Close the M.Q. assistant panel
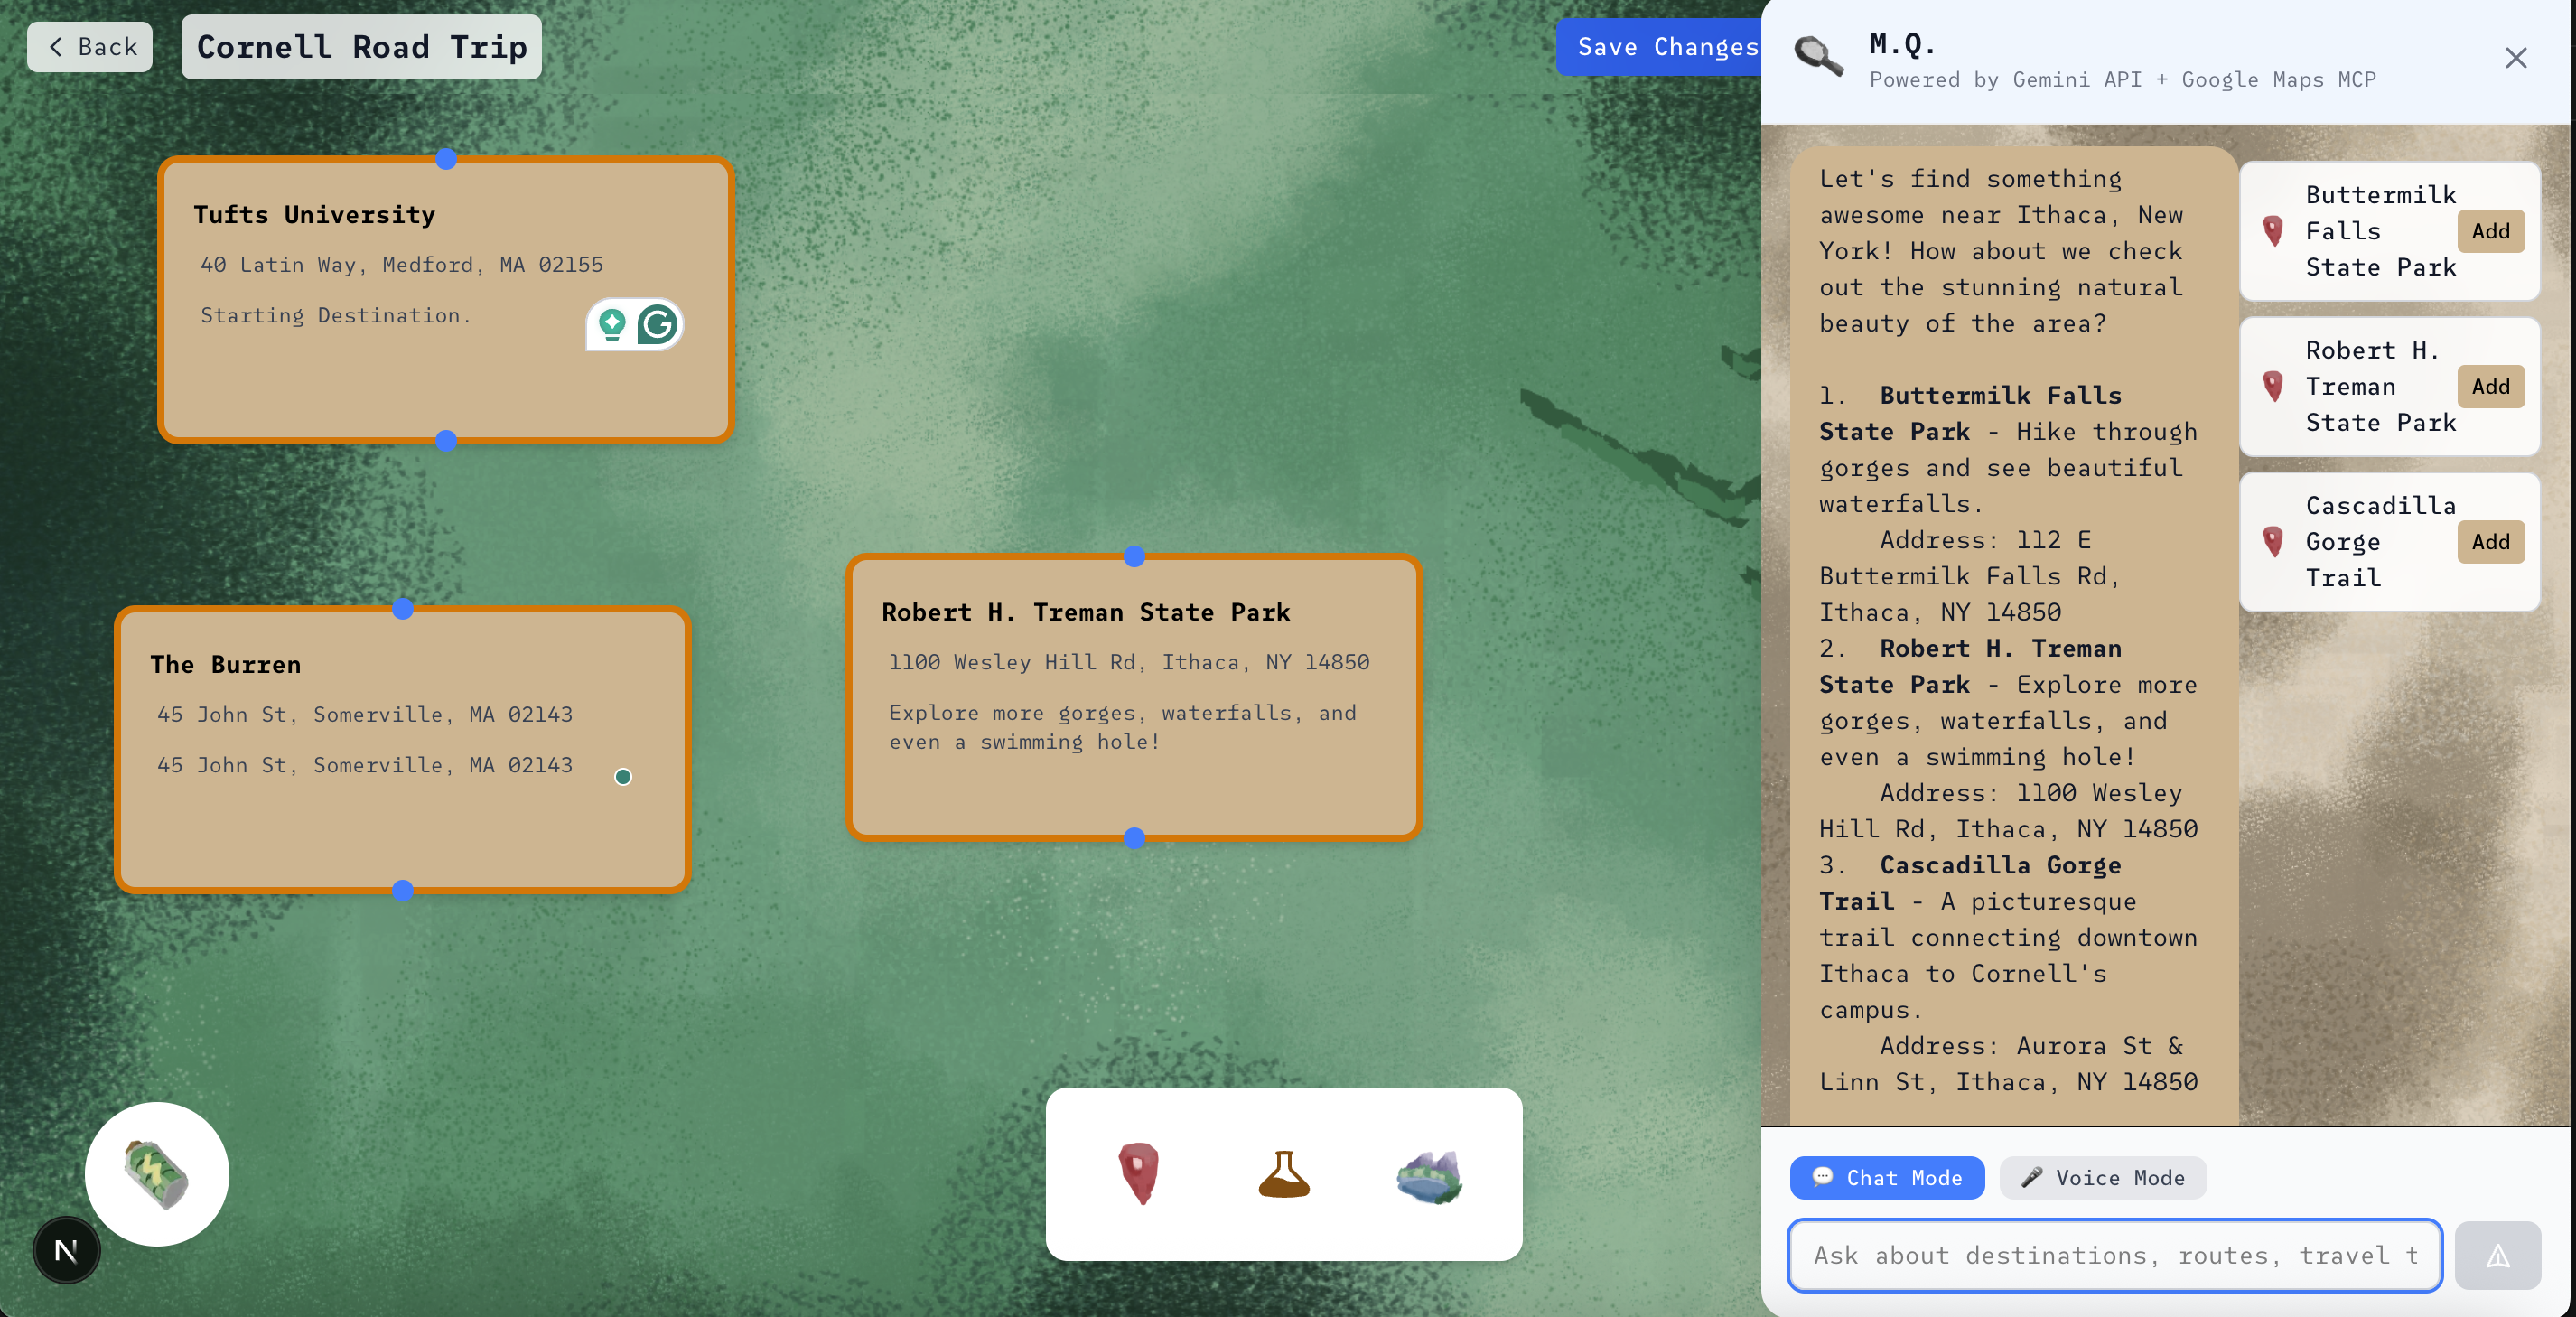The image size is (2576, 1317). [2515, 58]
